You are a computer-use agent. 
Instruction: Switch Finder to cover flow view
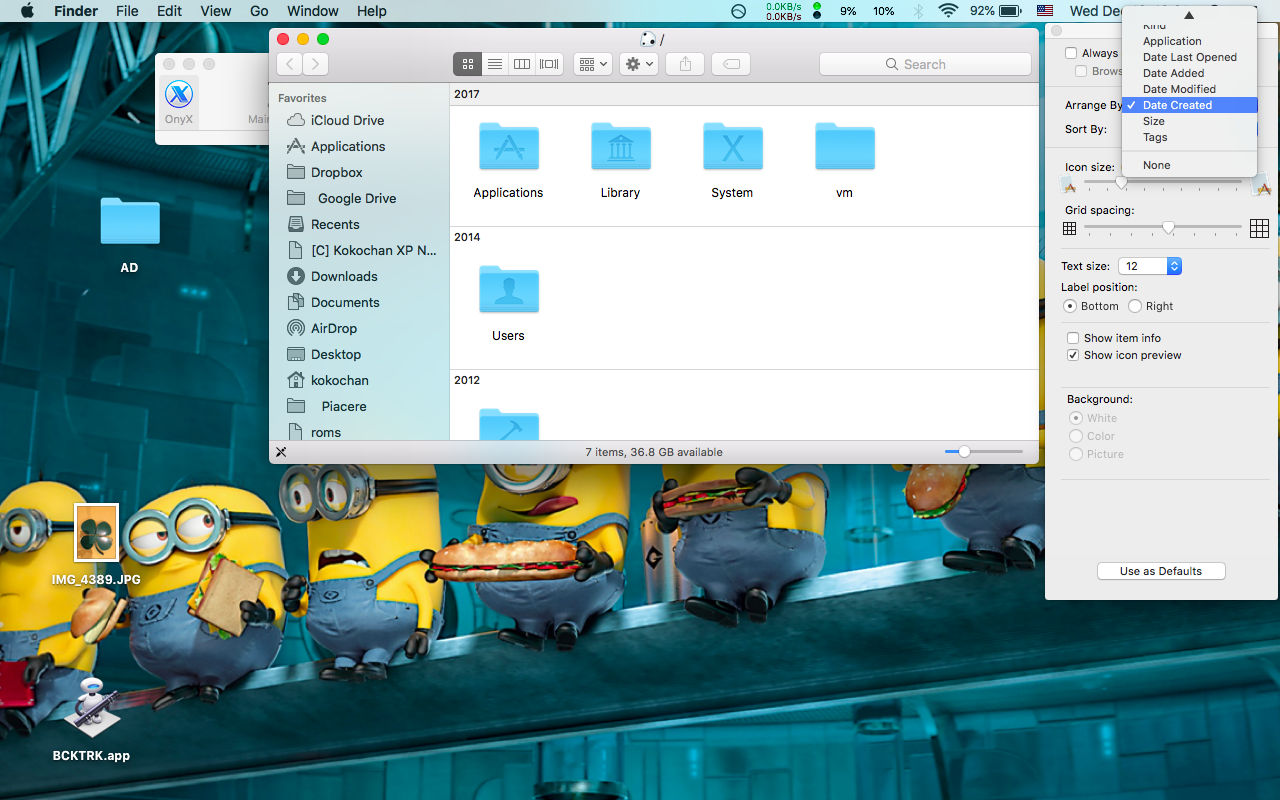pyautogui.click(x=549, y=64)
